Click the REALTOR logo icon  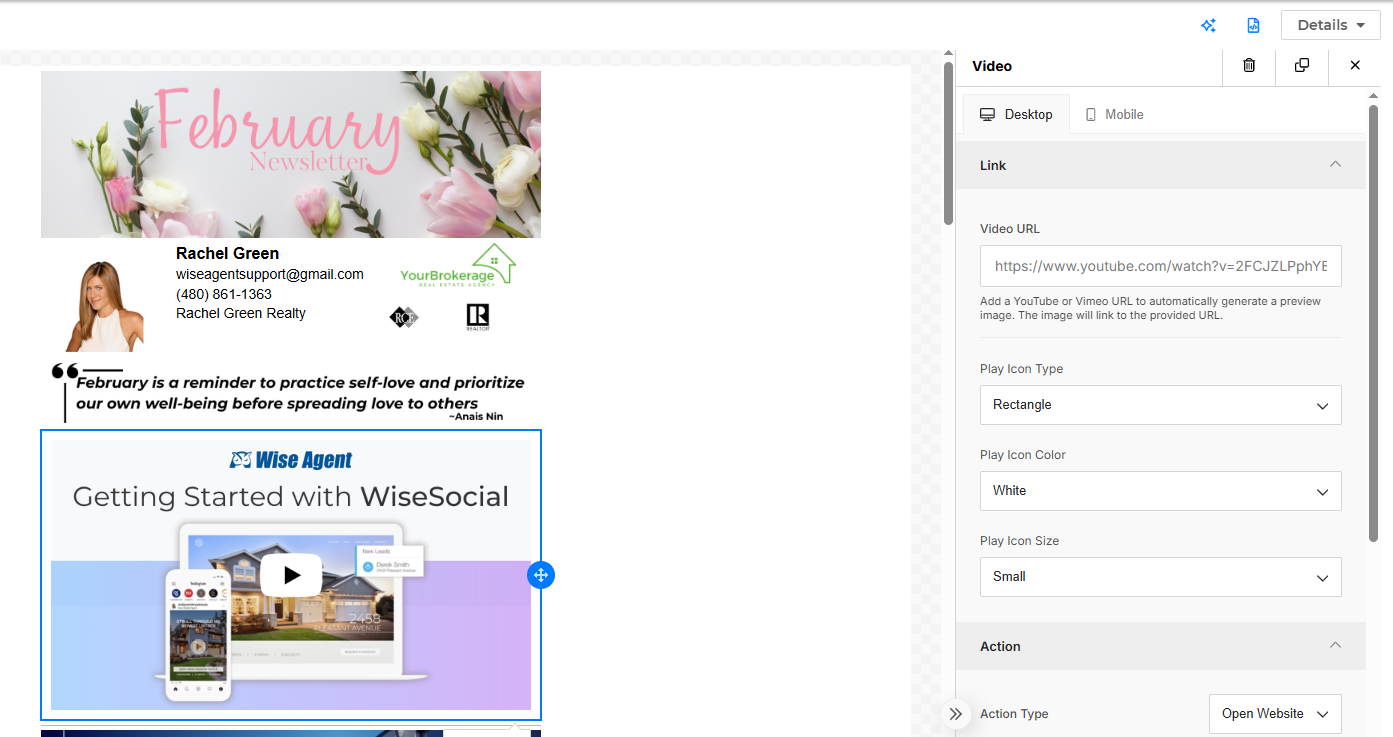click(x=478, y=317)
